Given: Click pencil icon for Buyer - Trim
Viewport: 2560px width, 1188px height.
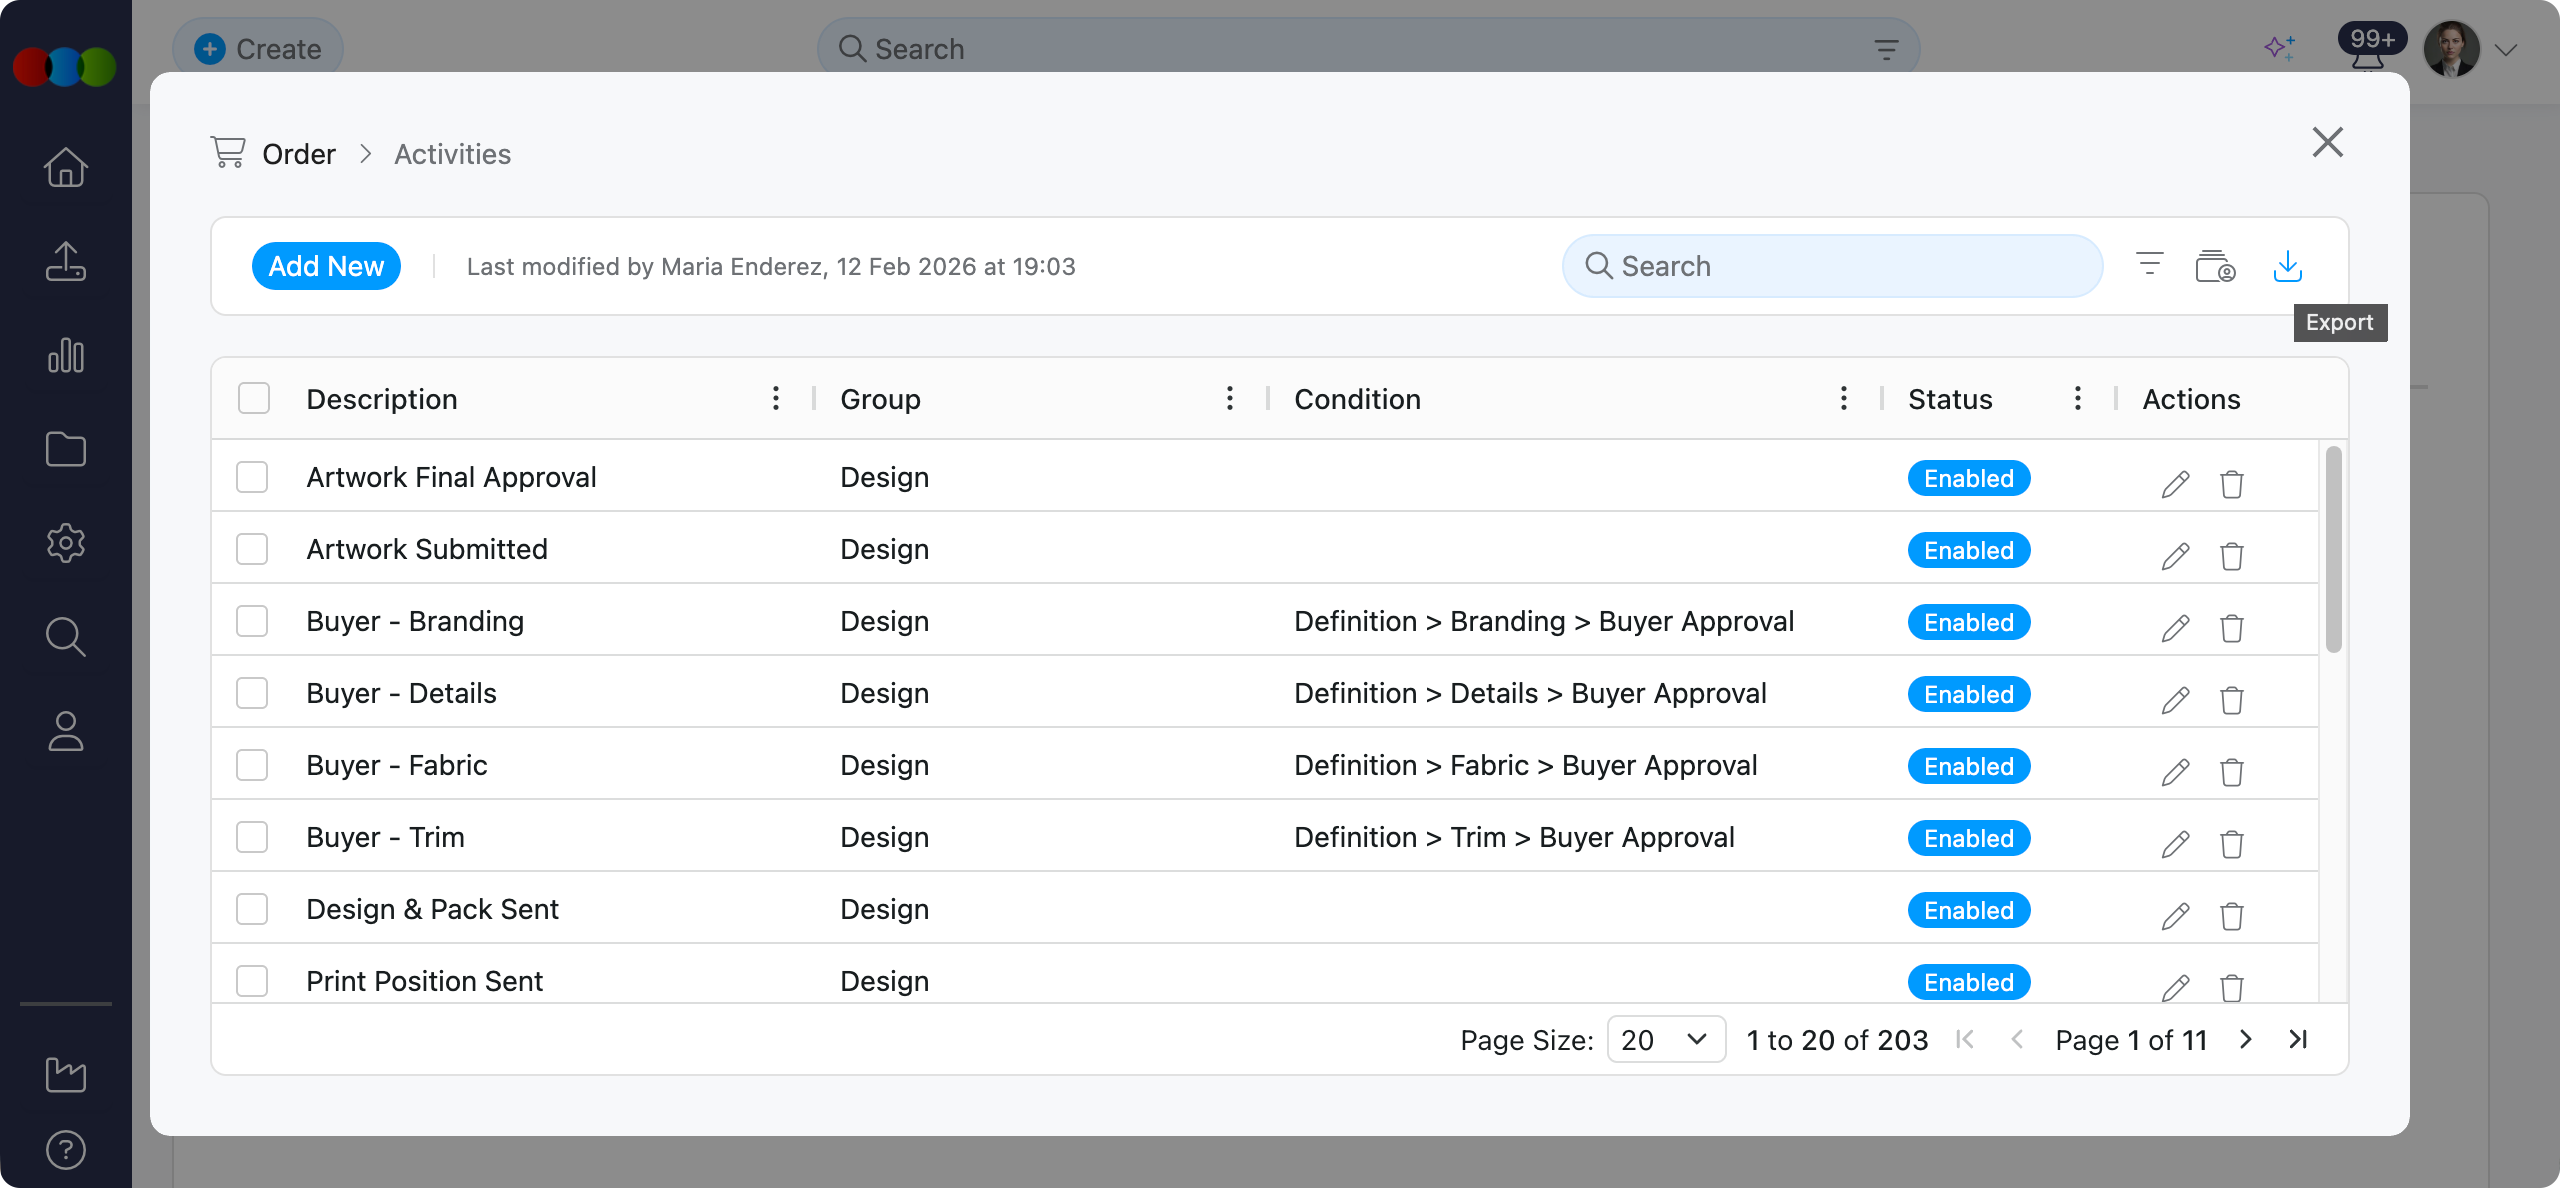Looking at the screenshot, I should point(2175,844).
